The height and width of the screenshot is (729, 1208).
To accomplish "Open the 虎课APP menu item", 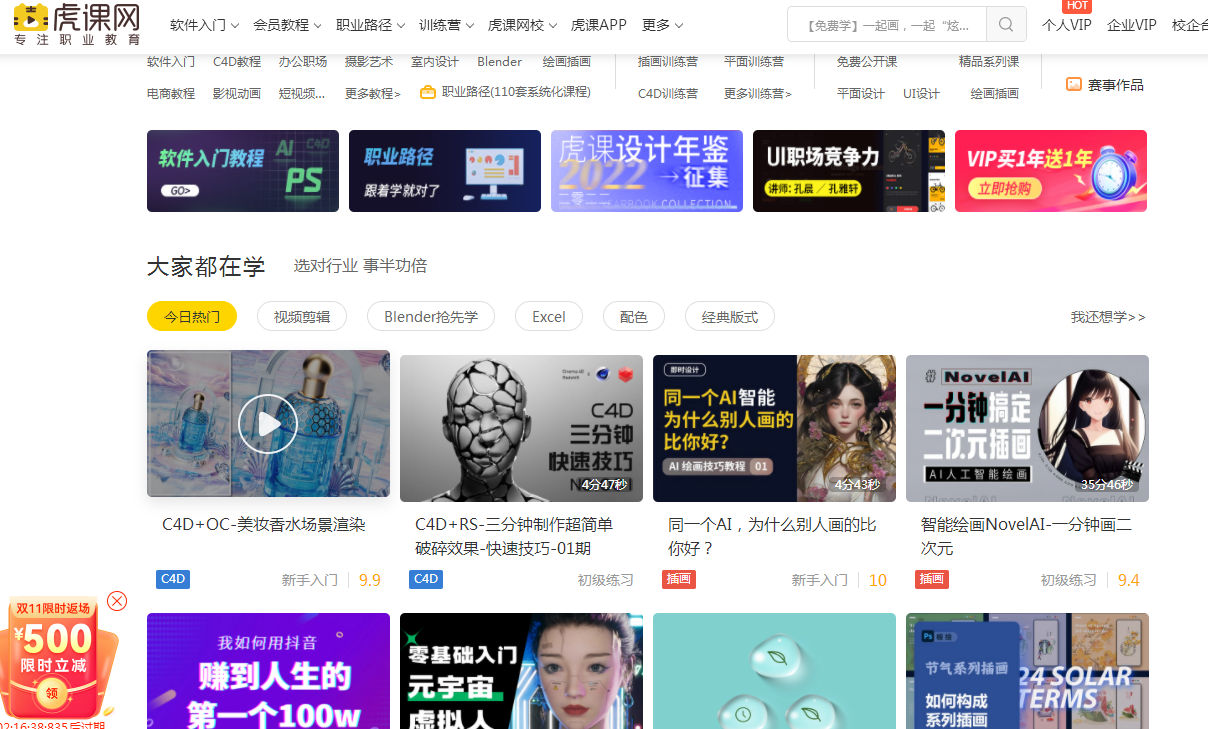I will click(598, 25).
